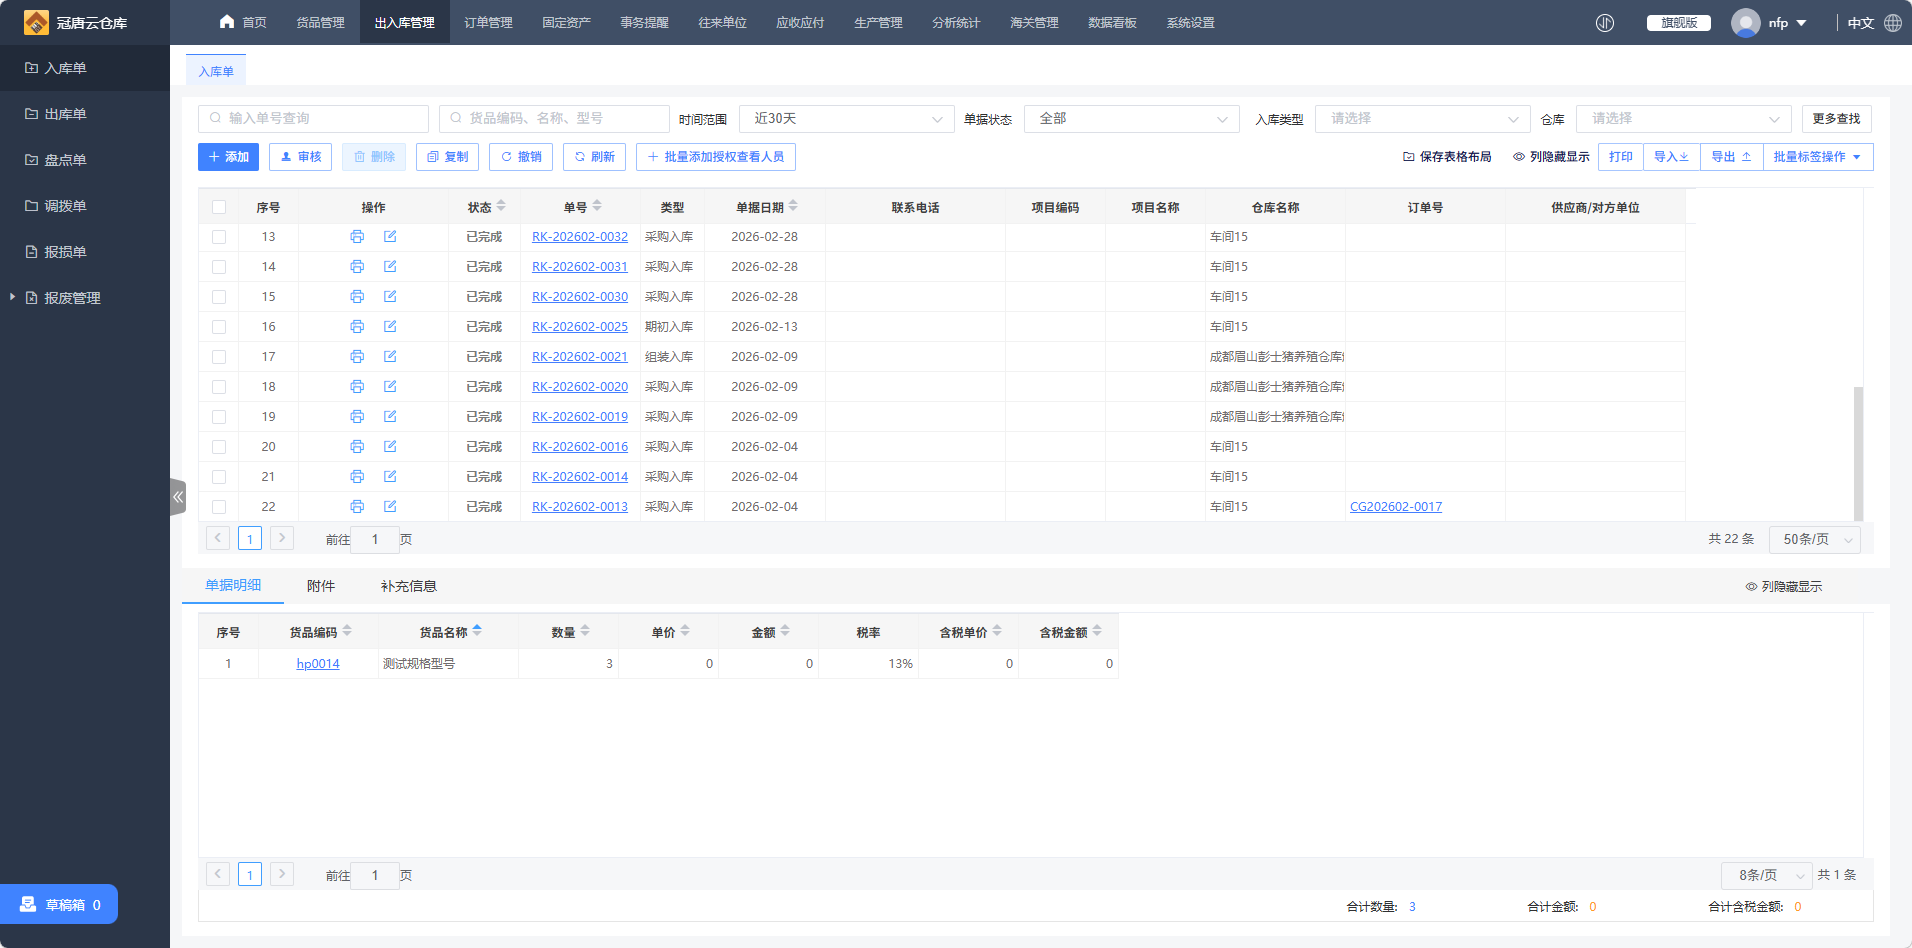Click the edit icon for row 16
This screenshot has height=948, width=1912.
[390, 326]
